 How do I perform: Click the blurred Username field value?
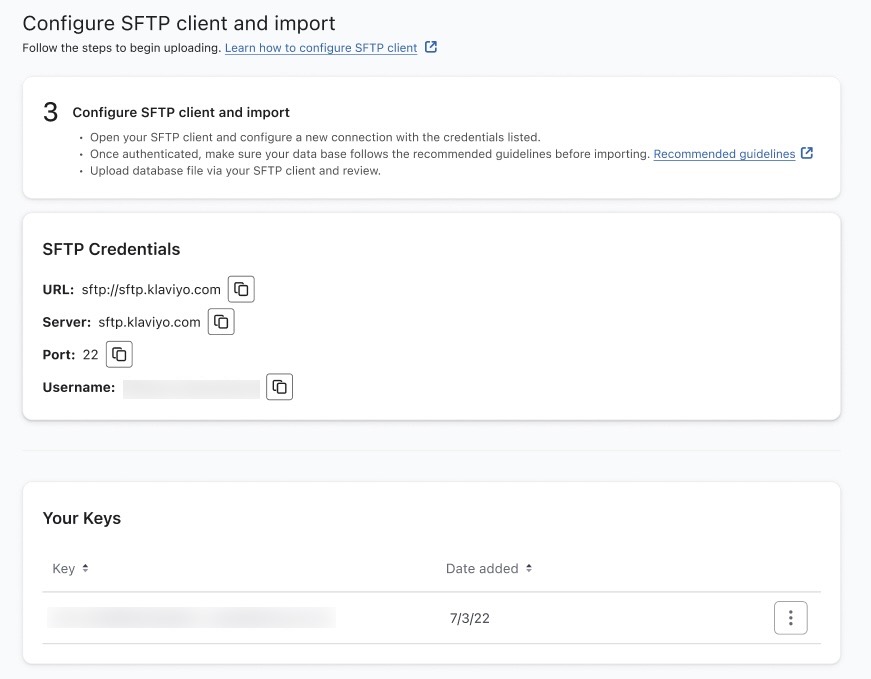[x=191, y=388]
